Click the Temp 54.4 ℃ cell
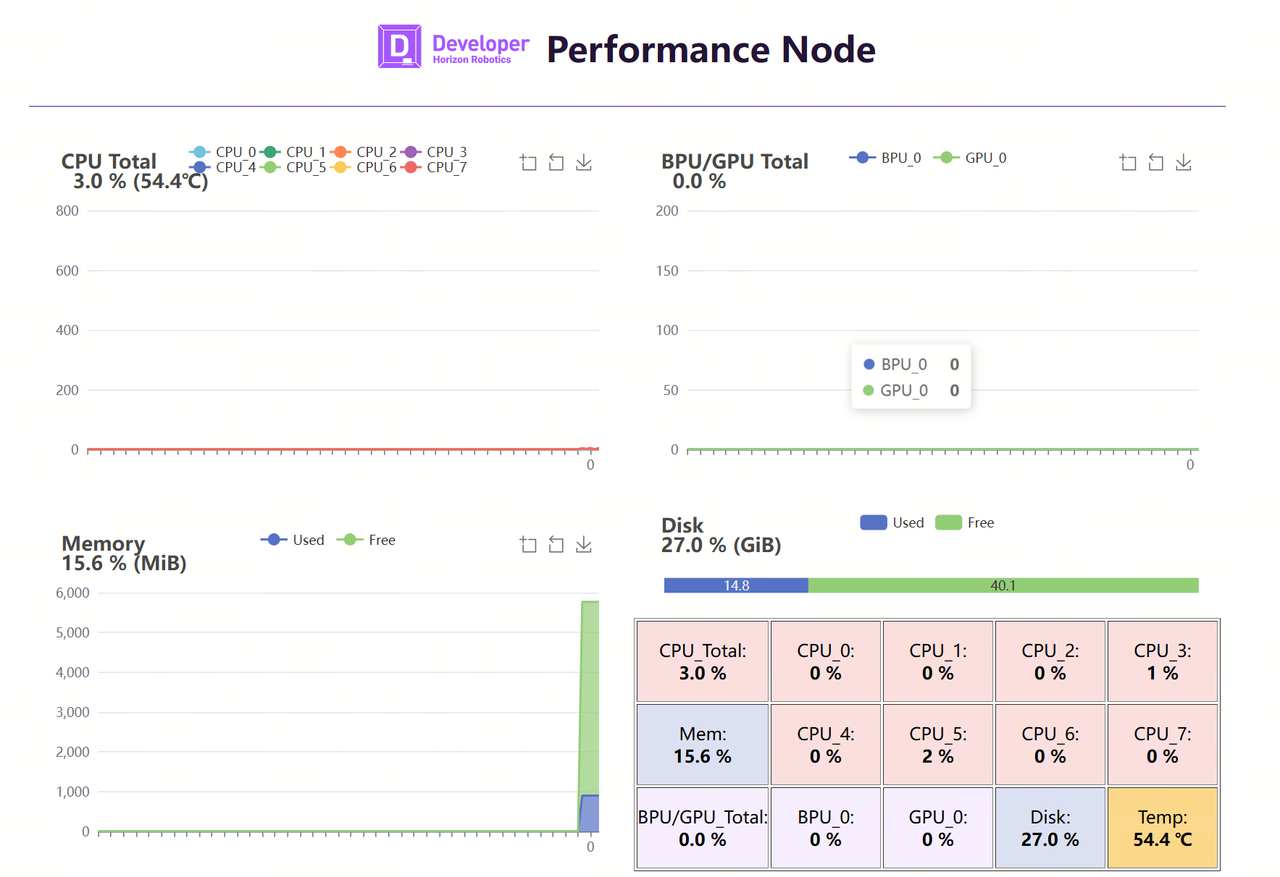Screen dimensions: 1280x877 pos(1163,828)
